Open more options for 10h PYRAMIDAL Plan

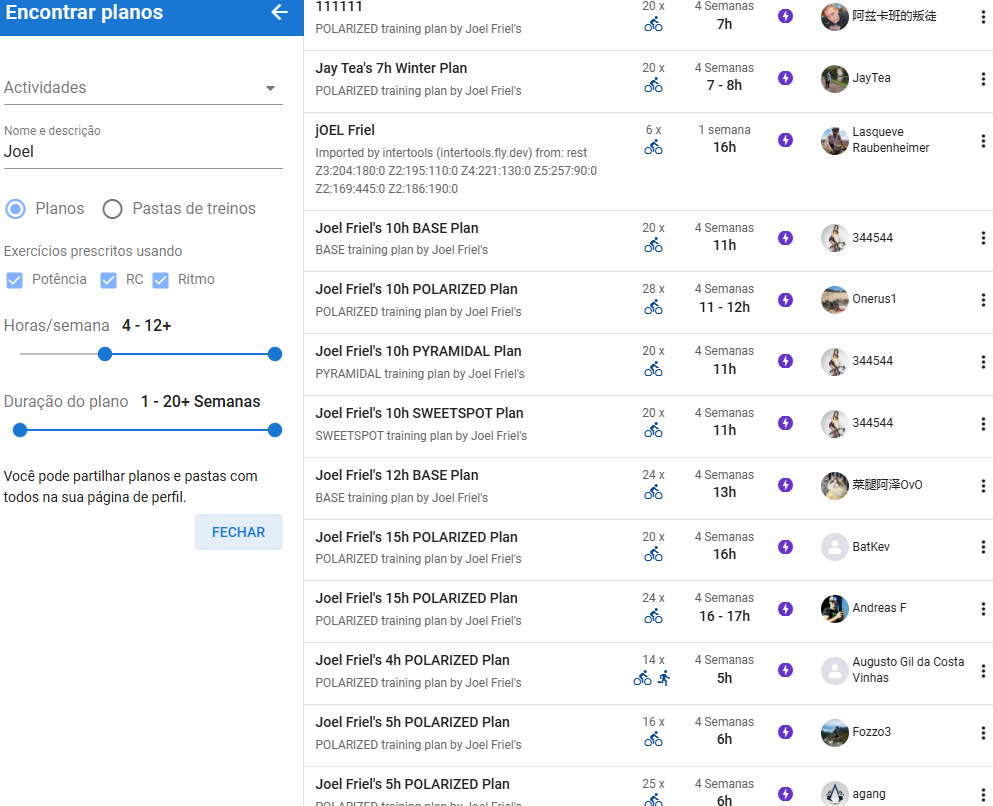[983, 362]
